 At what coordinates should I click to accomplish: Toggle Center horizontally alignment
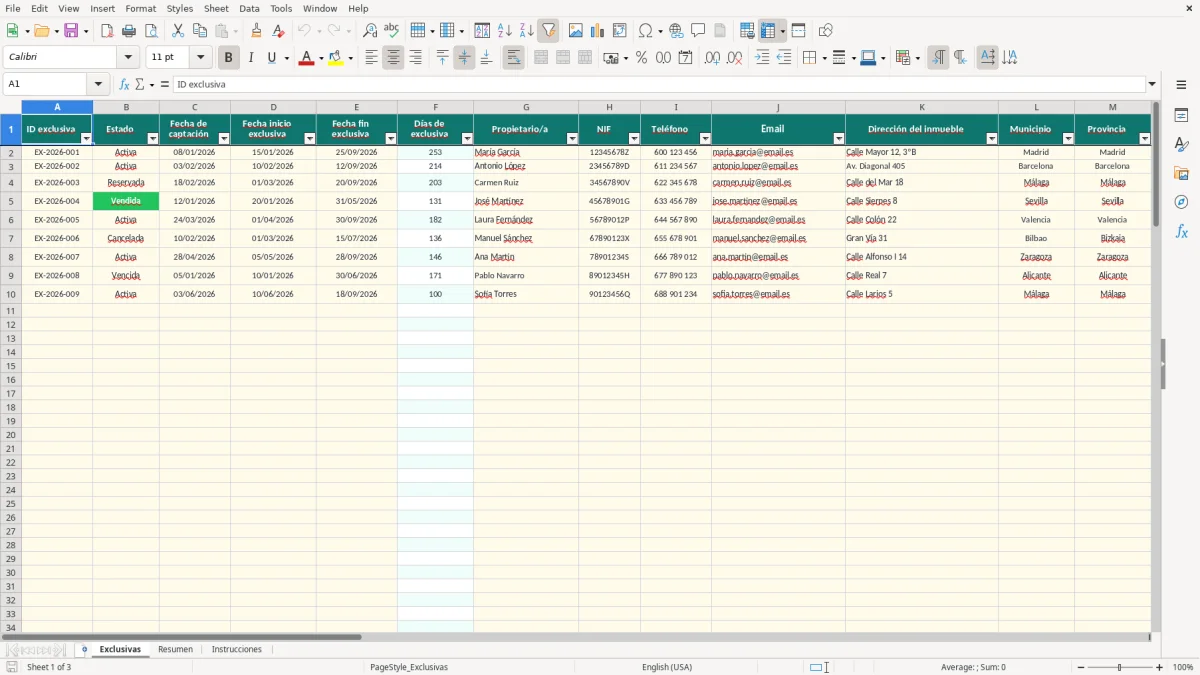click(393, 58)
